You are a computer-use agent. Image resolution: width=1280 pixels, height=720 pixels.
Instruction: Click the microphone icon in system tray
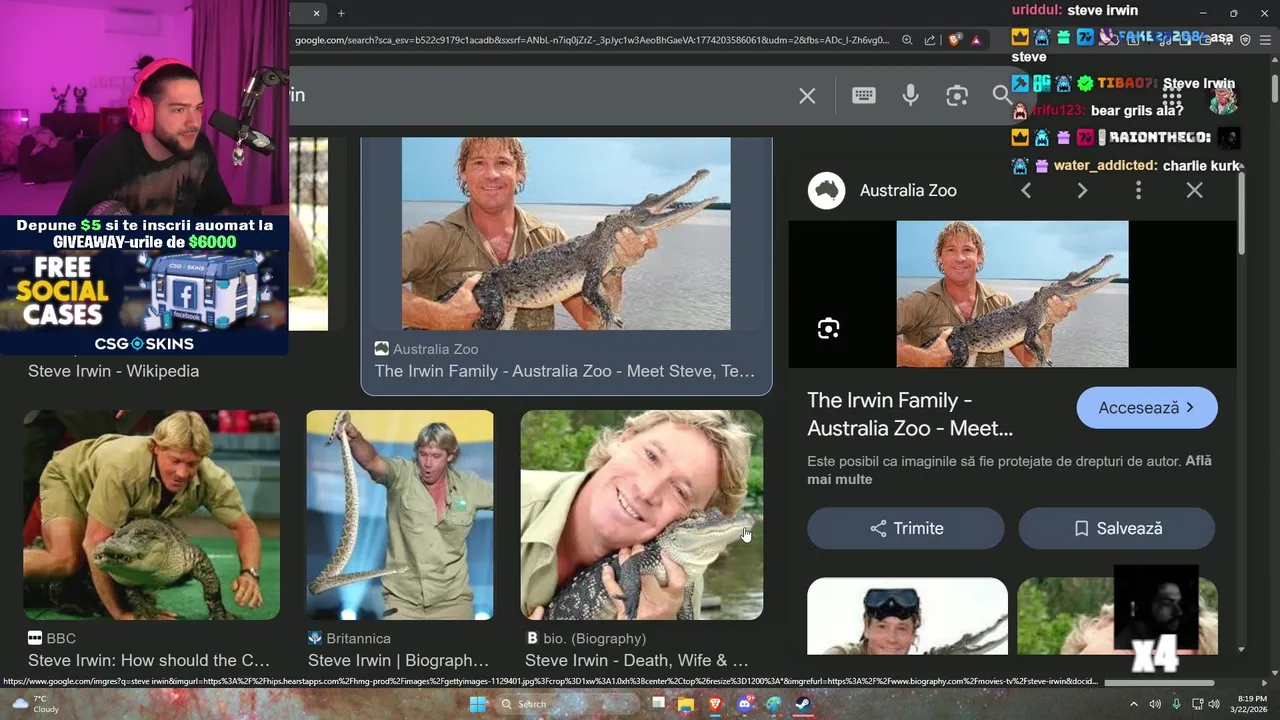pos(1176,704)
